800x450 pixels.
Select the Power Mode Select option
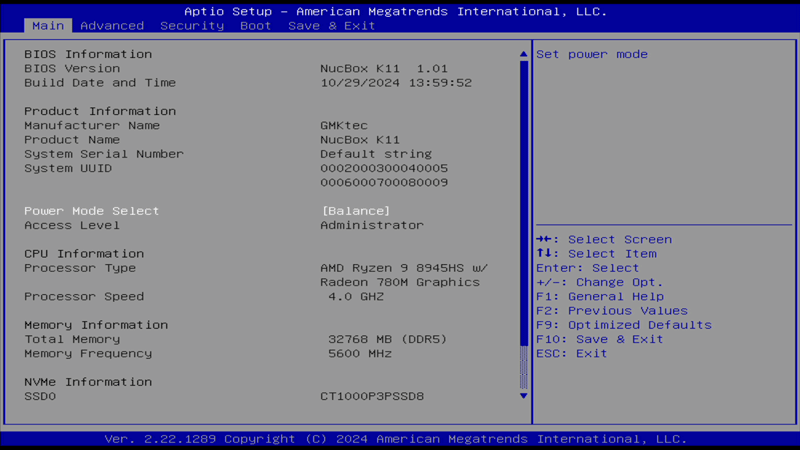[91, 211]
